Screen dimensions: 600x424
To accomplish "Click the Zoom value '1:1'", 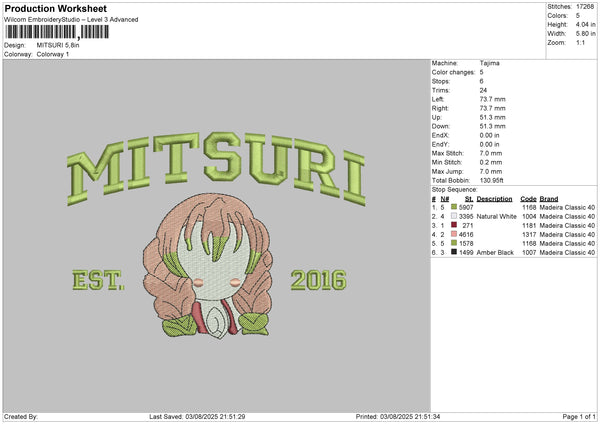I will (x=580, y=43).
